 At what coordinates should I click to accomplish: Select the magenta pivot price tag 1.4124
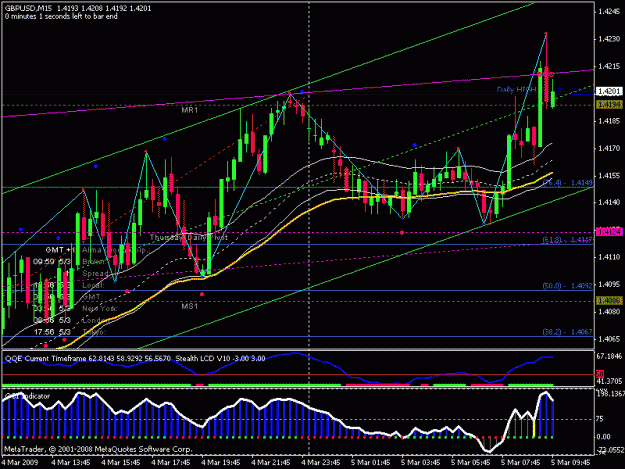[x=609, y=232]
